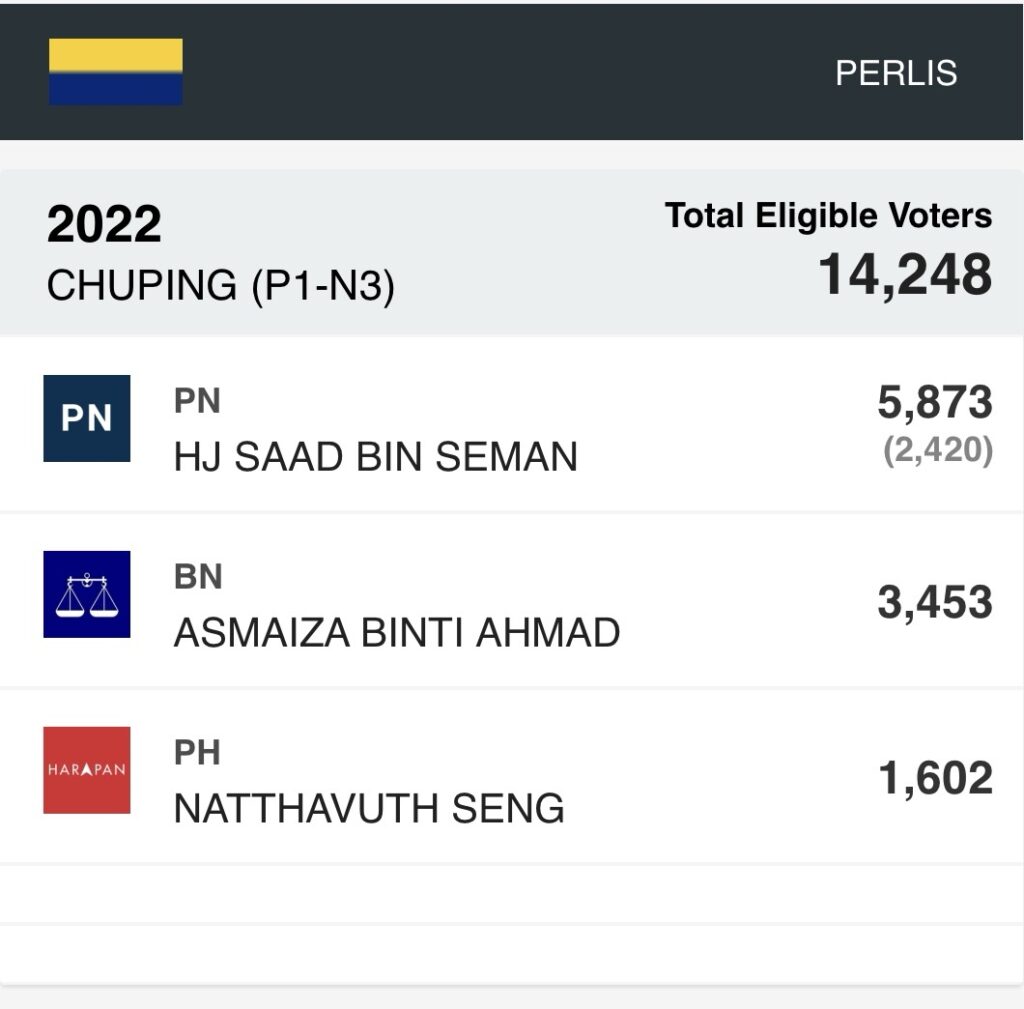Click the BN scales party logo
This screenshot has width=1024, height=1009.
tap(87, 594)
